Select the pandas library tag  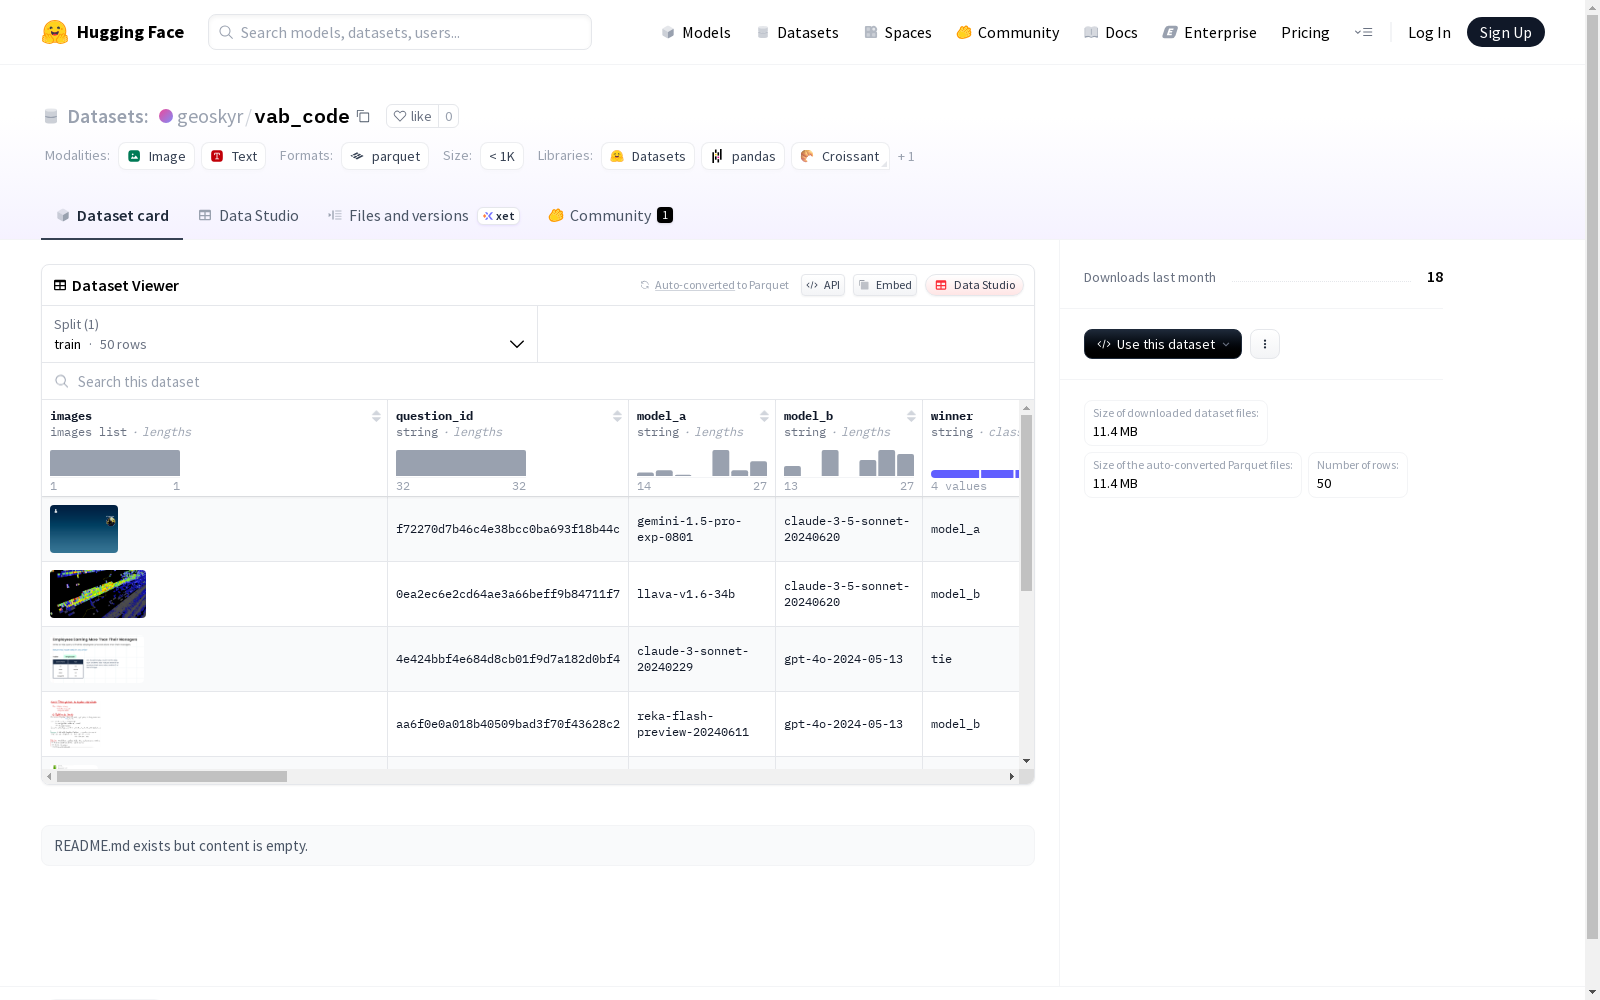tap(743, 156)
